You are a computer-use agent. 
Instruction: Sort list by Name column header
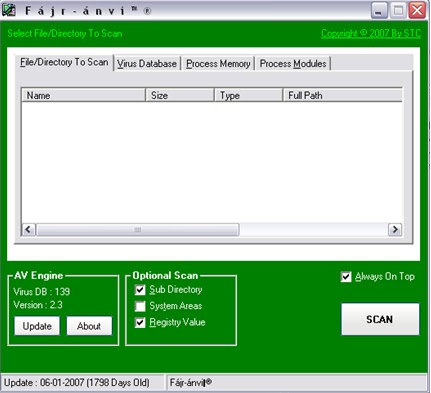point(84,95)
